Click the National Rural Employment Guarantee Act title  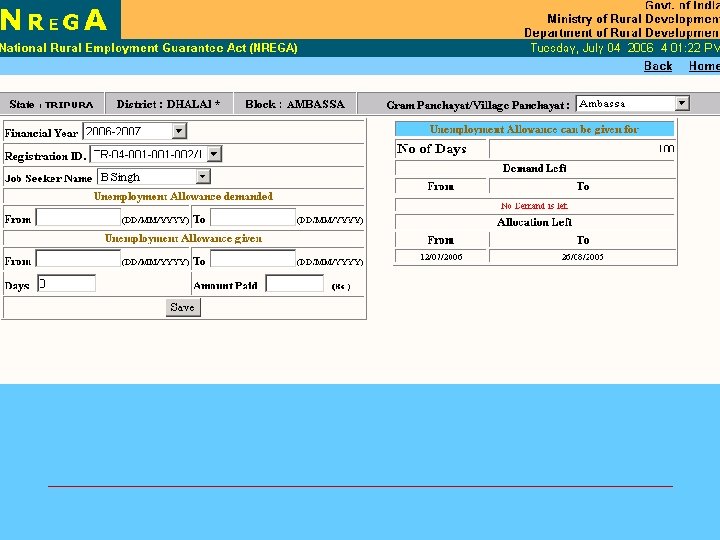(x=149, y=48)
